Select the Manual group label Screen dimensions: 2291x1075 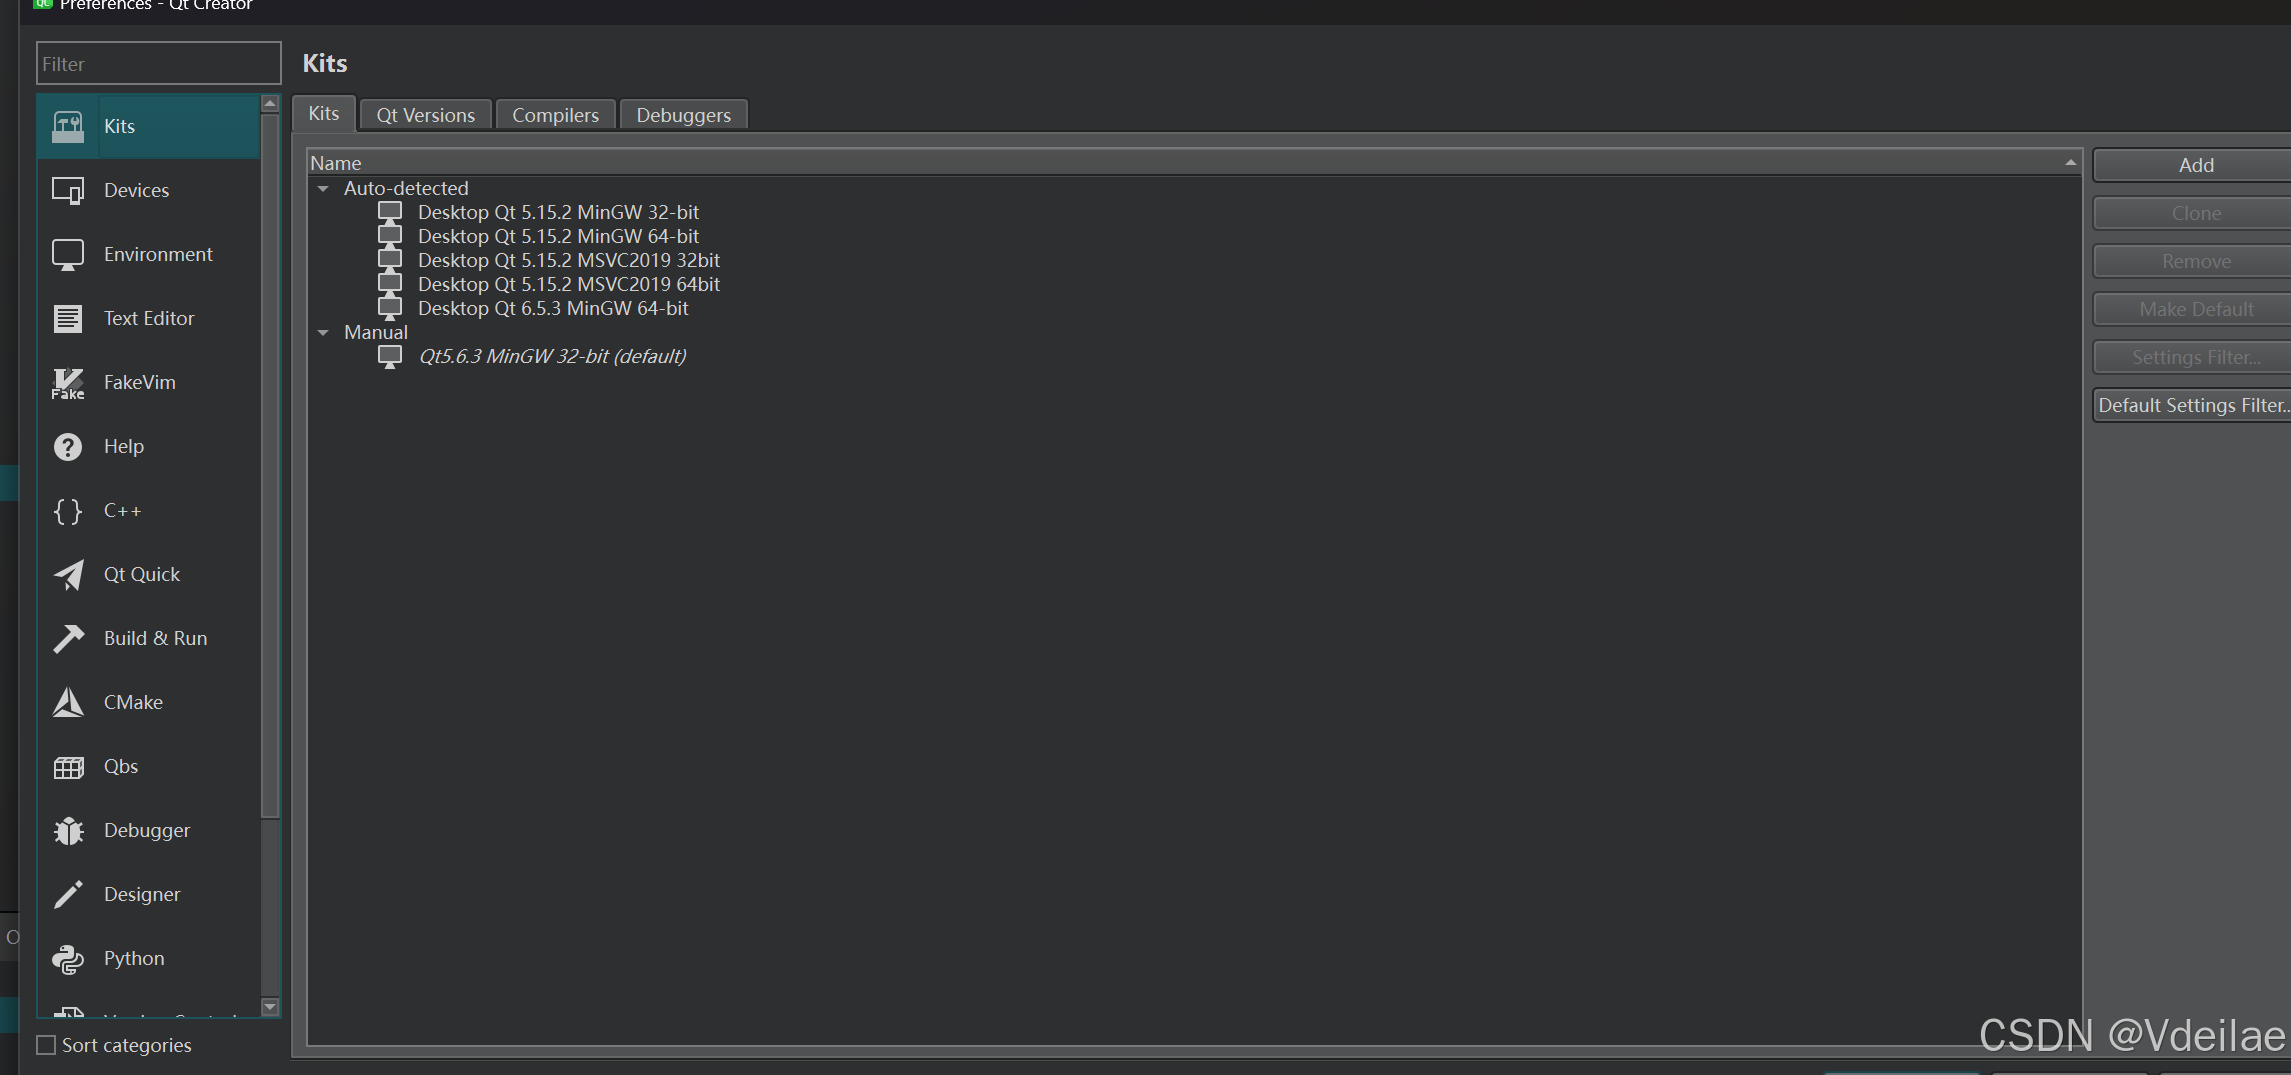376,332
